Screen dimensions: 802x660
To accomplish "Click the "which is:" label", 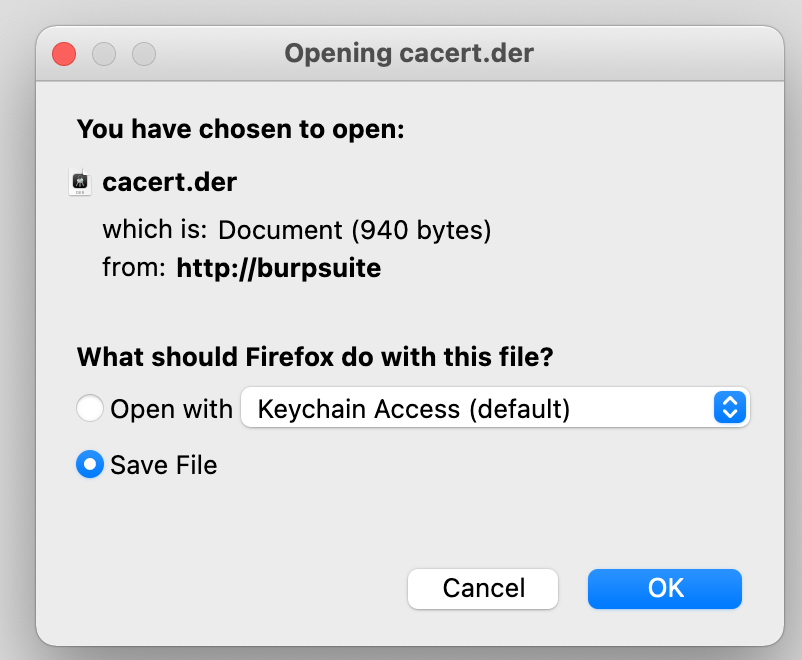I will tap(154, 231).
